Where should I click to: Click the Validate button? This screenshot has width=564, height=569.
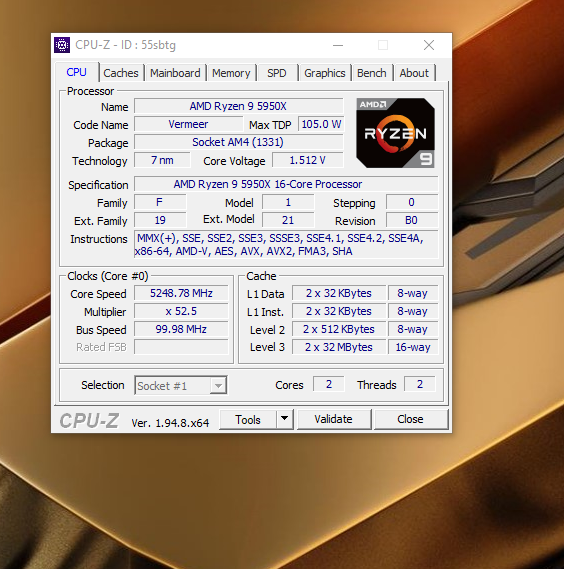(334, 419)
